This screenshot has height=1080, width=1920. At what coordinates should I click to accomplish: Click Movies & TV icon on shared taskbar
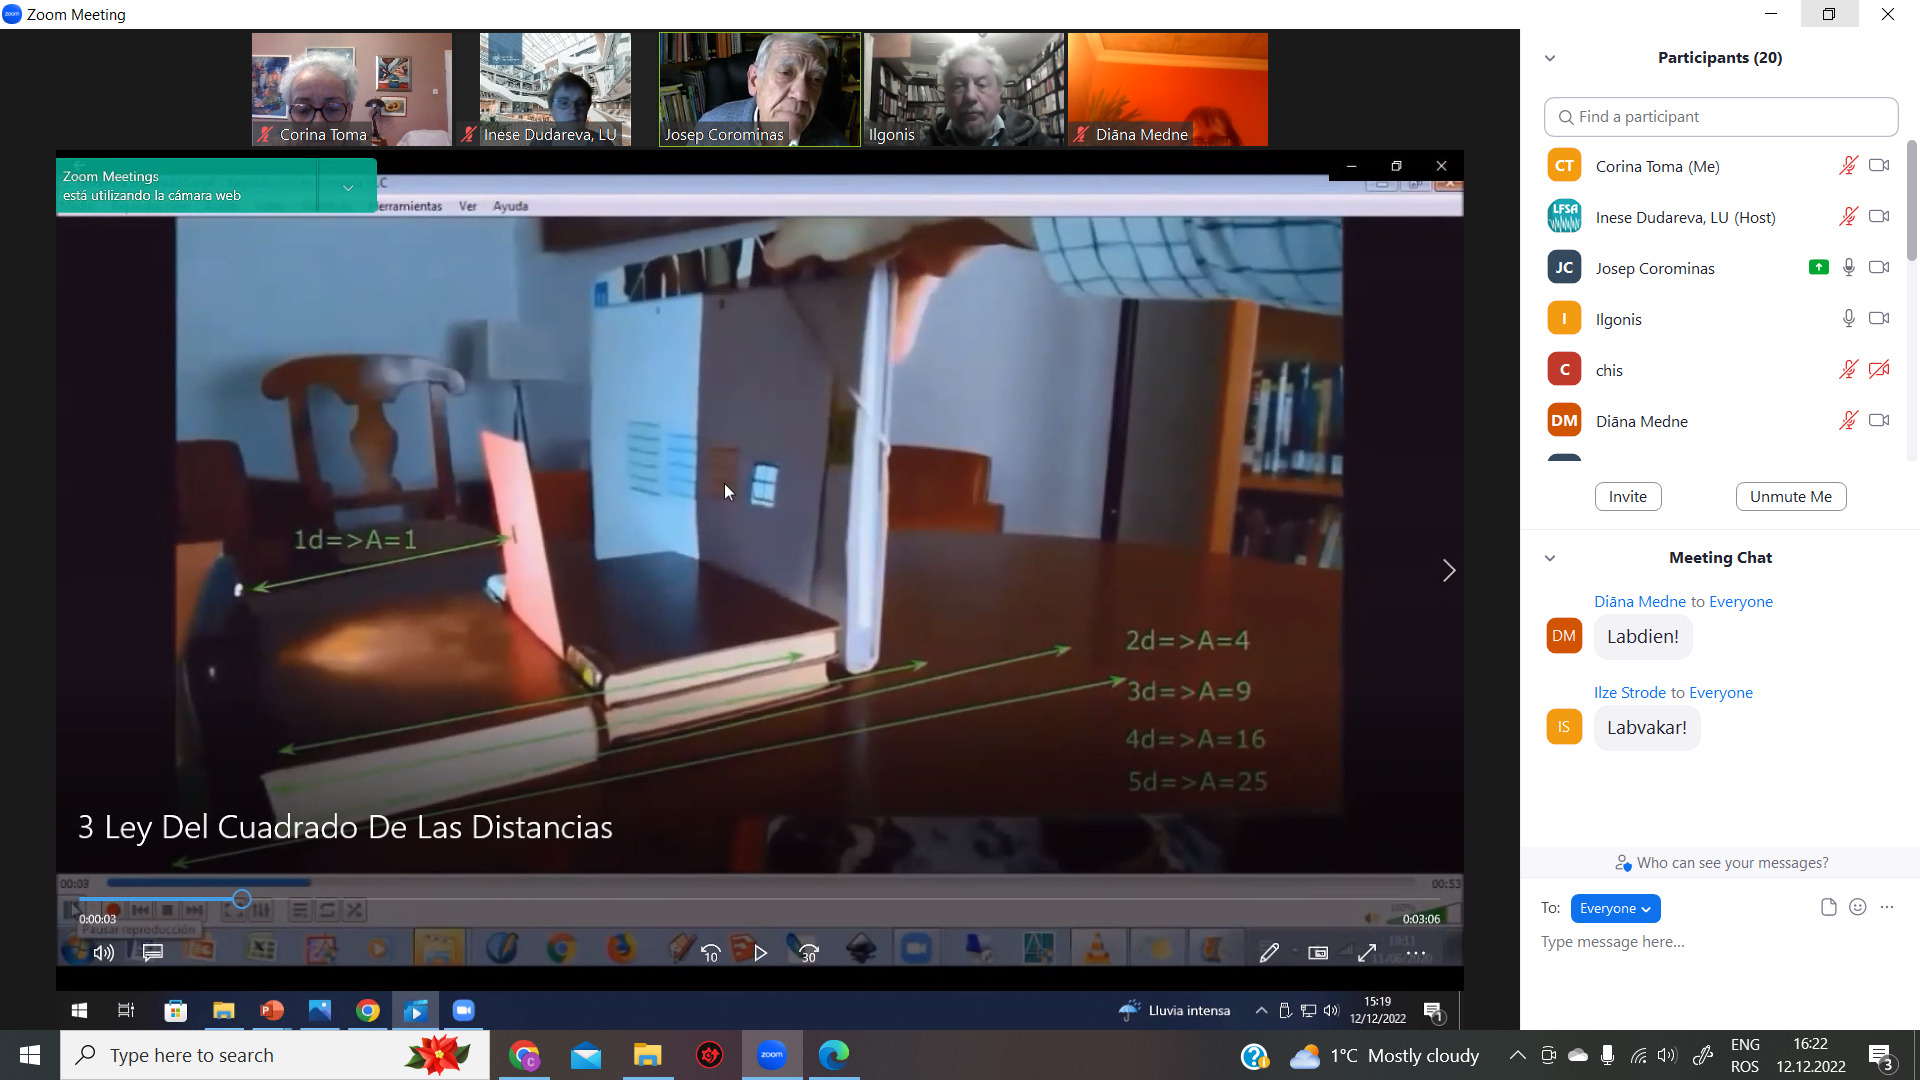[x=415, y=1010]
